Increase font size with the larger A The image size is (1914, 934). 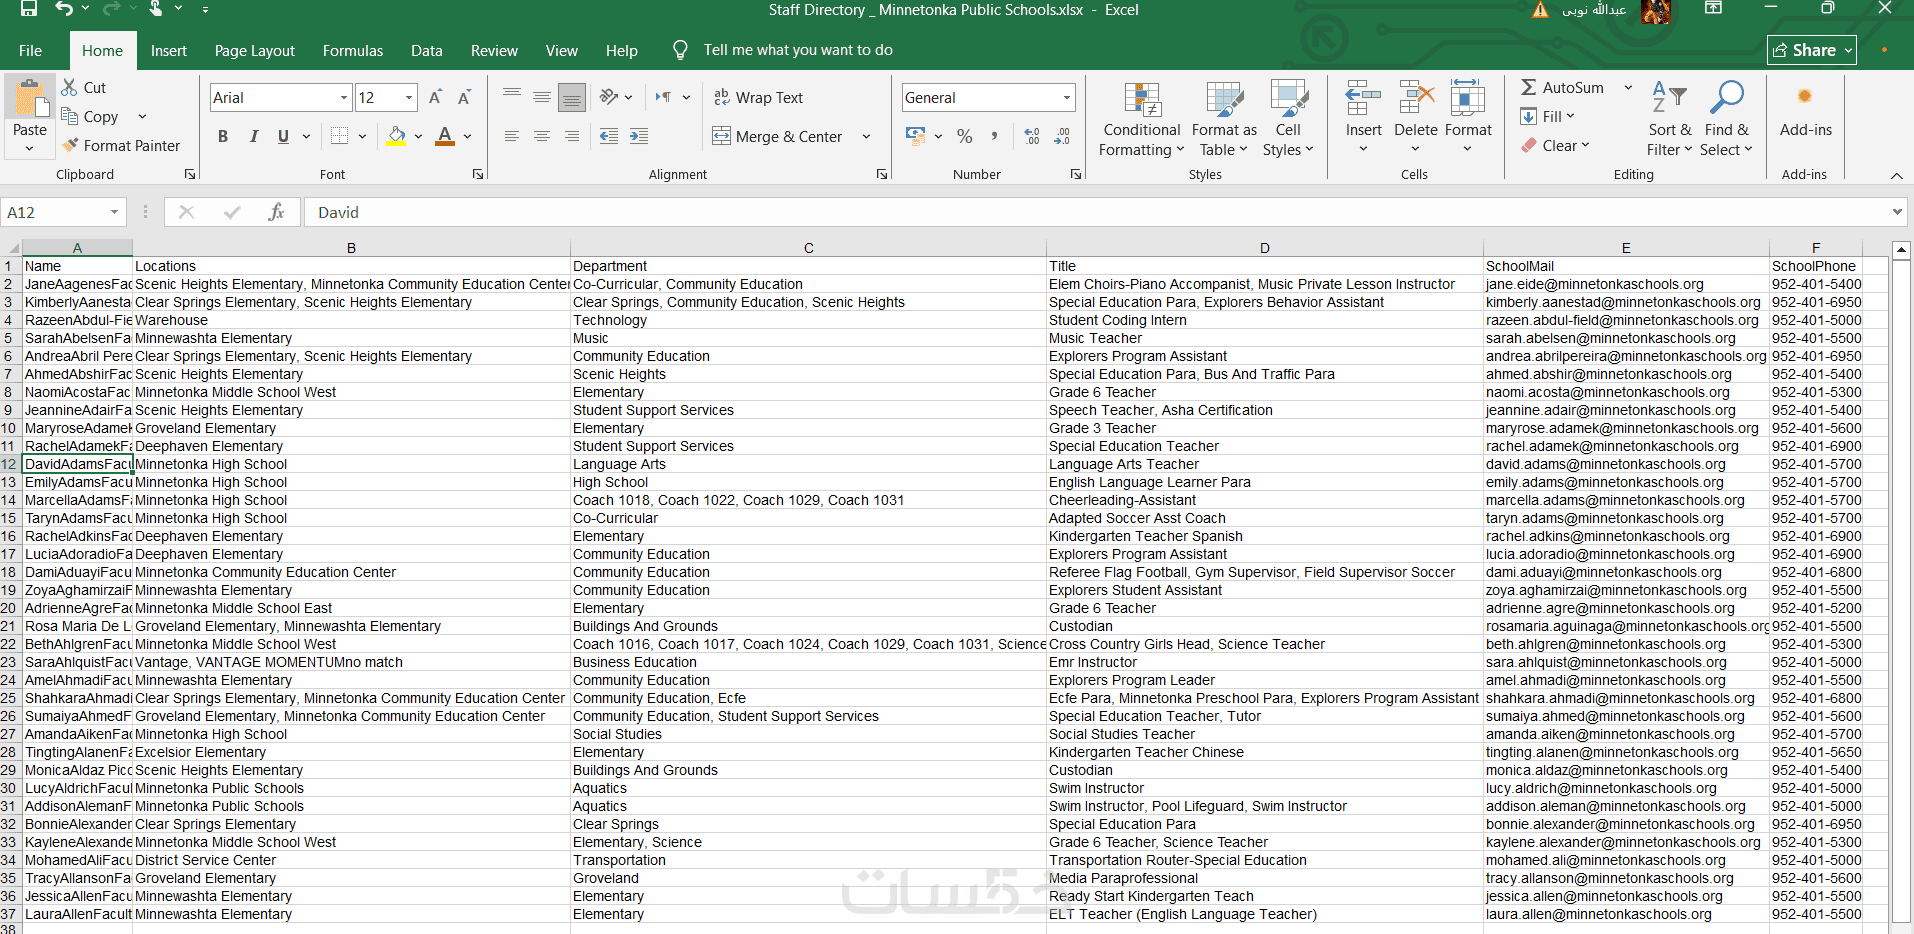click(x=436, y=98)
